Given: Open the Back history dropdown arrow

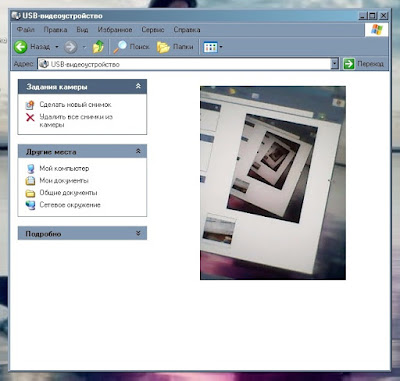Looking at the screenshot, I should point(57,47).
